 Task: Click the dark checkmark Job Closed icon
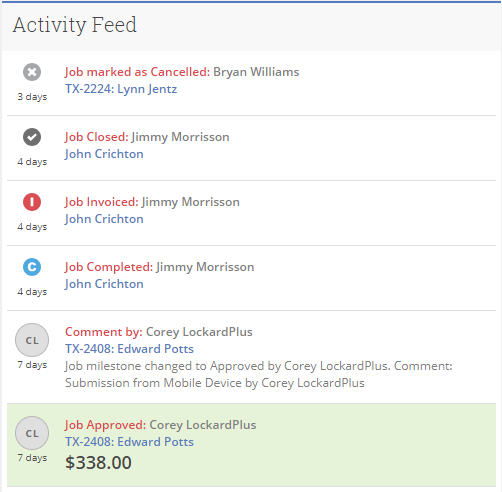[x=32, y=137]
